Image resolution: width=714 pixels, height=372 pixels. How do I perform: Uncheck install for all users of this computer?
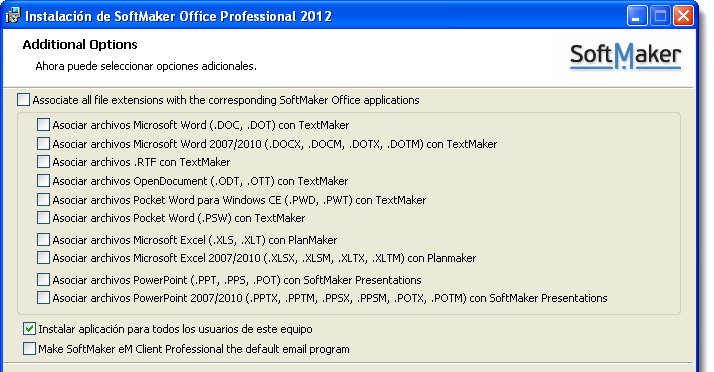click(x=29, y=329)
